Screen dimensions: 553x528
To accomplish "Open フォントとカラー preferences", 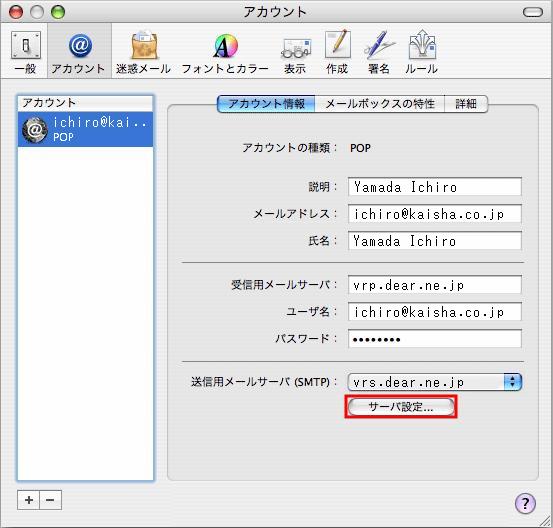I will (225, 52).
